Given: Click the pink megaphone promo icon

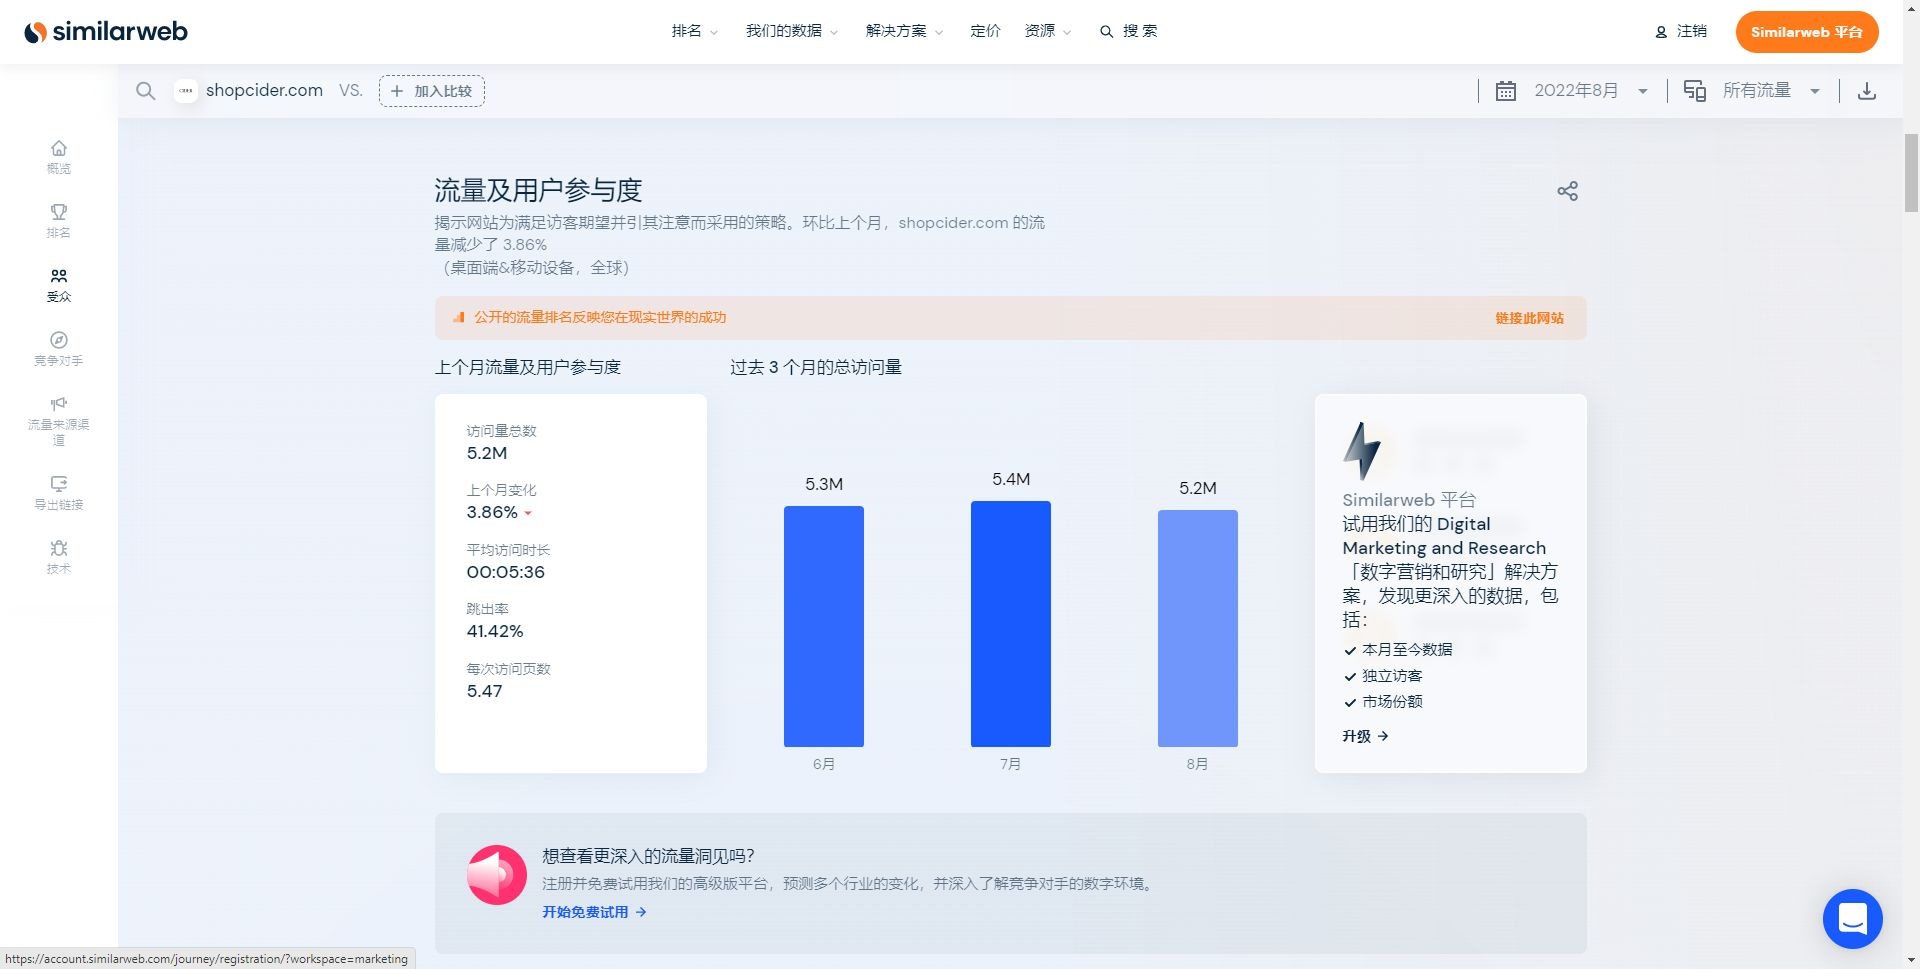Looking at the screenshot, I should click(497, 875).
